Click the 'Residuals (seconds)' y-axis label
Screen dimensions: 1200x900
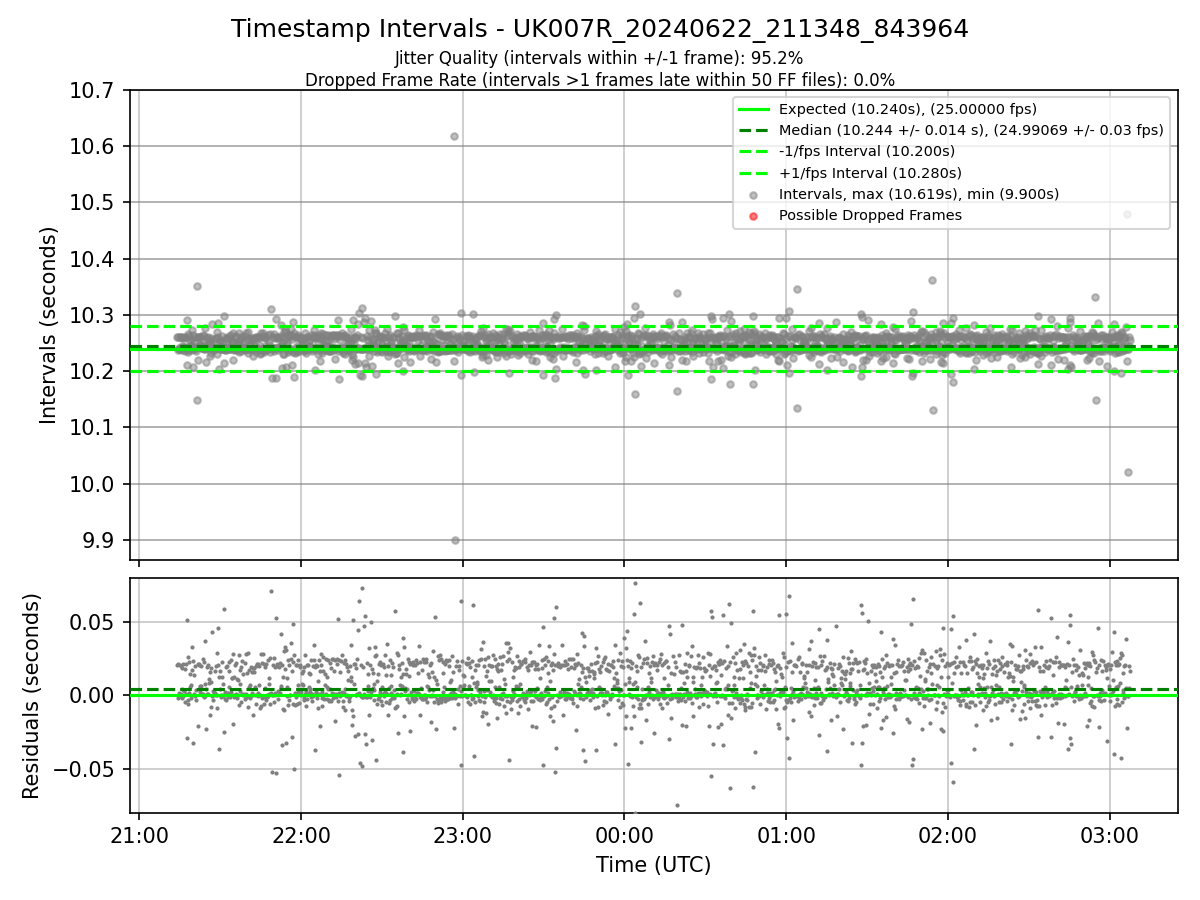(x=31, y=696)
